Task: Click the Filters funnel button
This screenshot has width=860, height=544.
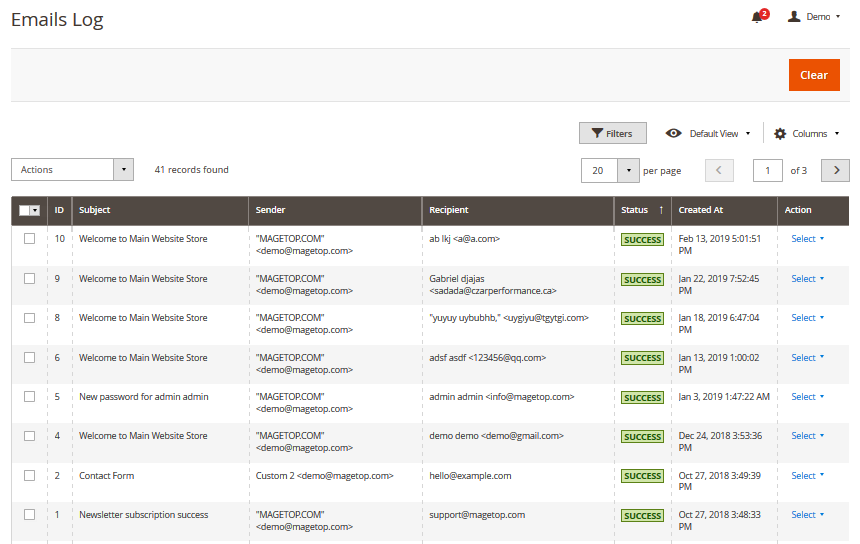Action: [612, 133]
